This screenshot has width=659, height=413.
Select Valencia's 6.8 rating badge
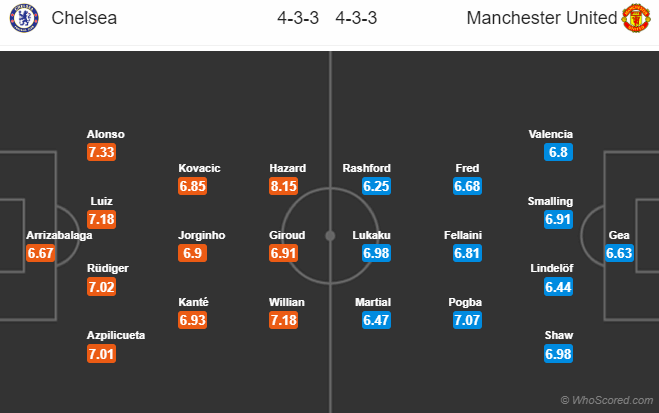558,152
